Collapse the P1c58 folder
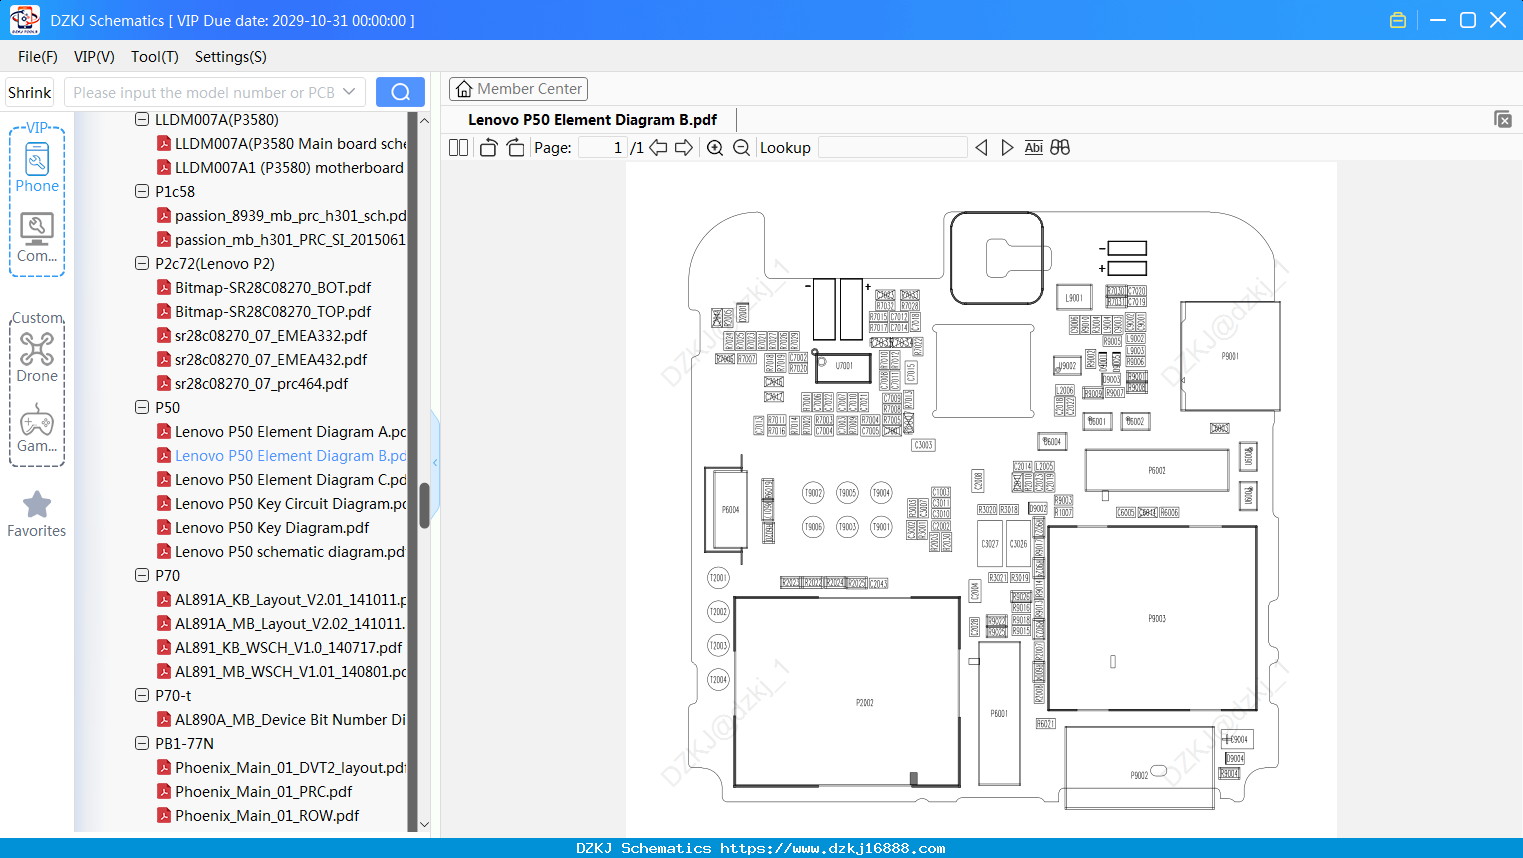The width and height of the screenshot is (1523, 858). coord(142,192)
